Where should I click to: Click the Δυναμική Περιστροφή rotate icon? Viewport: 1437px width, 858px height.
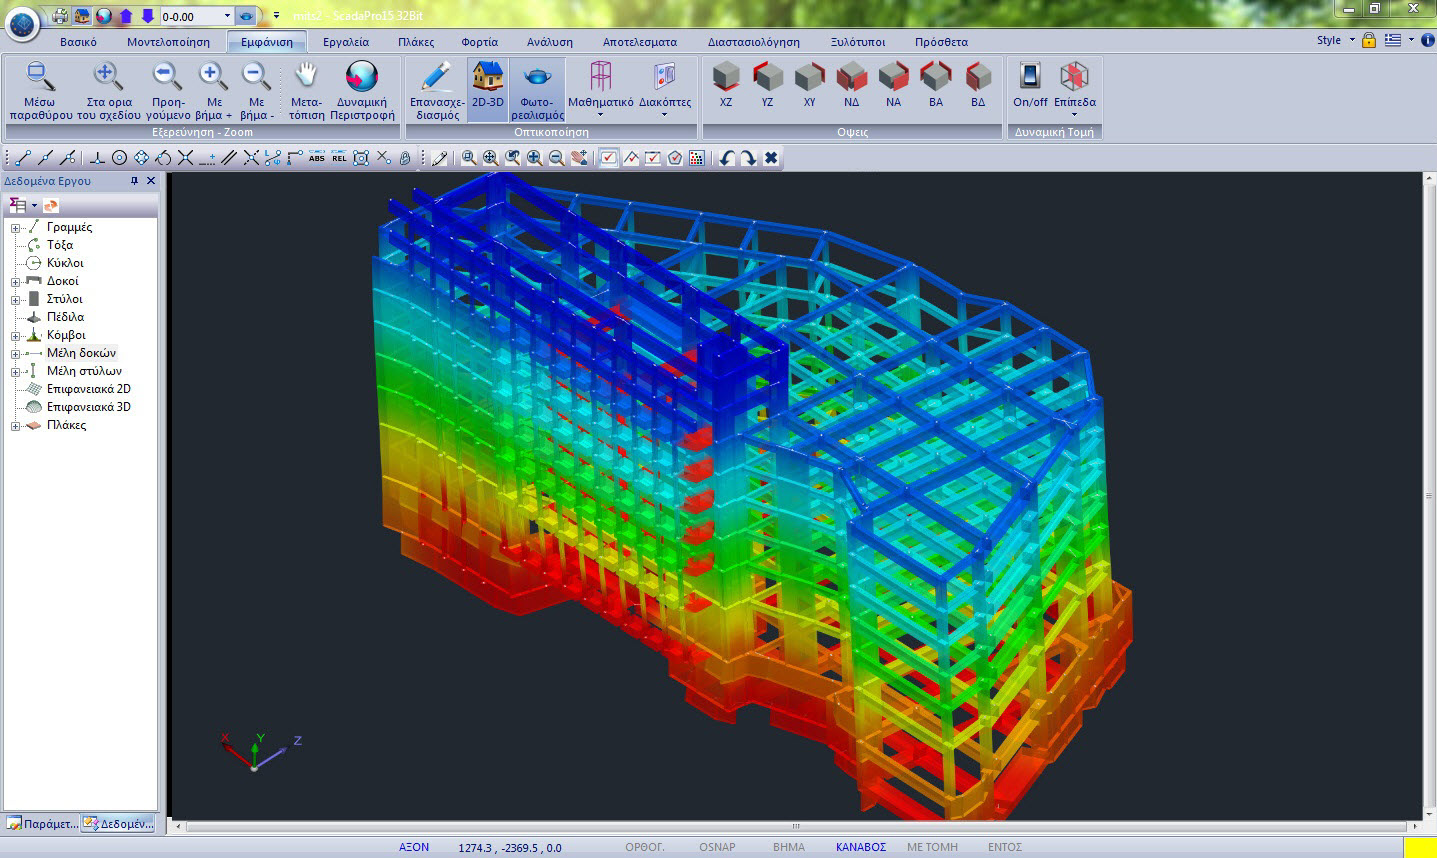click(x=361, y=78)
